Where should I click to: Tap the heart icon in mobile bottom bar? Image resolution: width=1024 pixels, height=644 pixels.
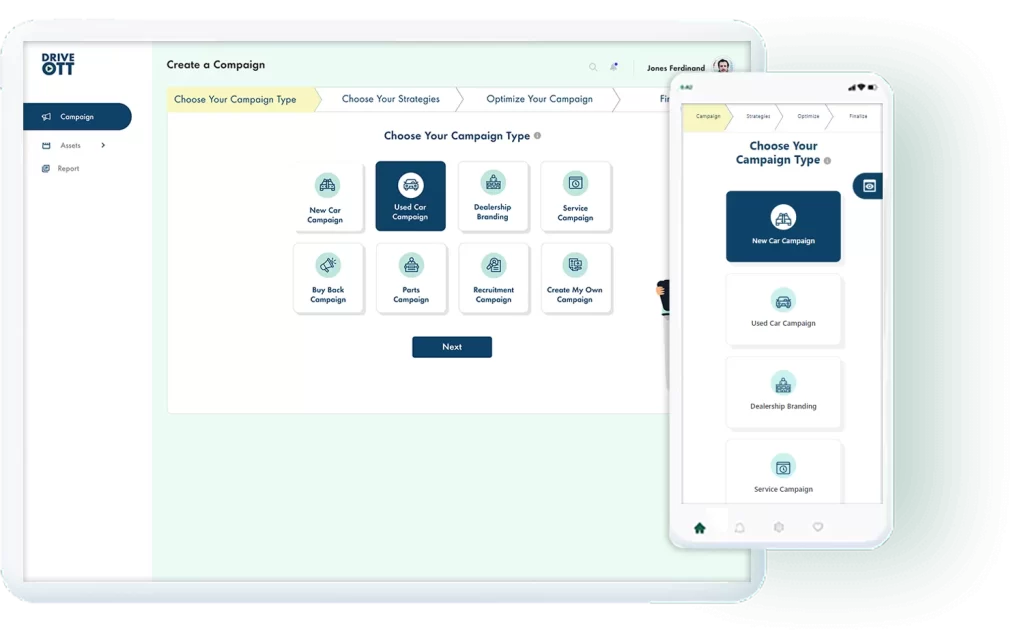tap(817, 527)
